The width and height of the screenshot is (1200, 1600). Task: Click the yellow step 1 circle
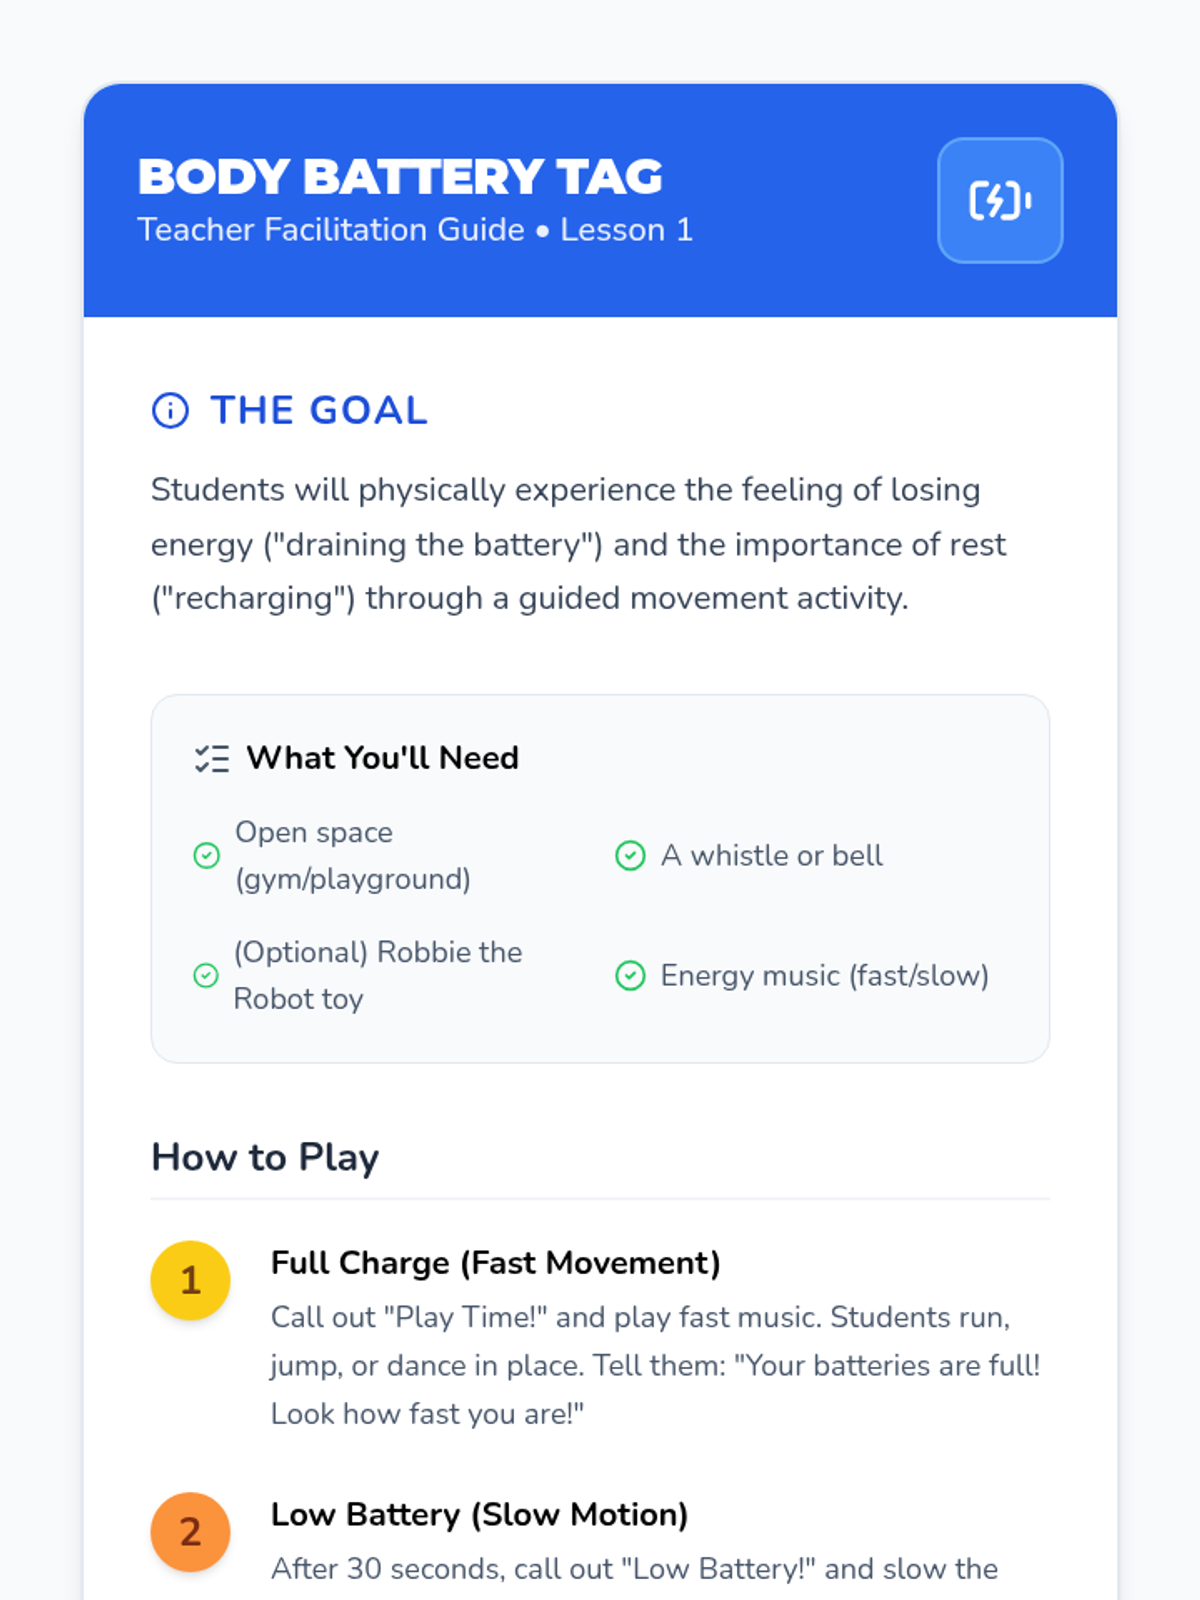(x=190, y=1280)
